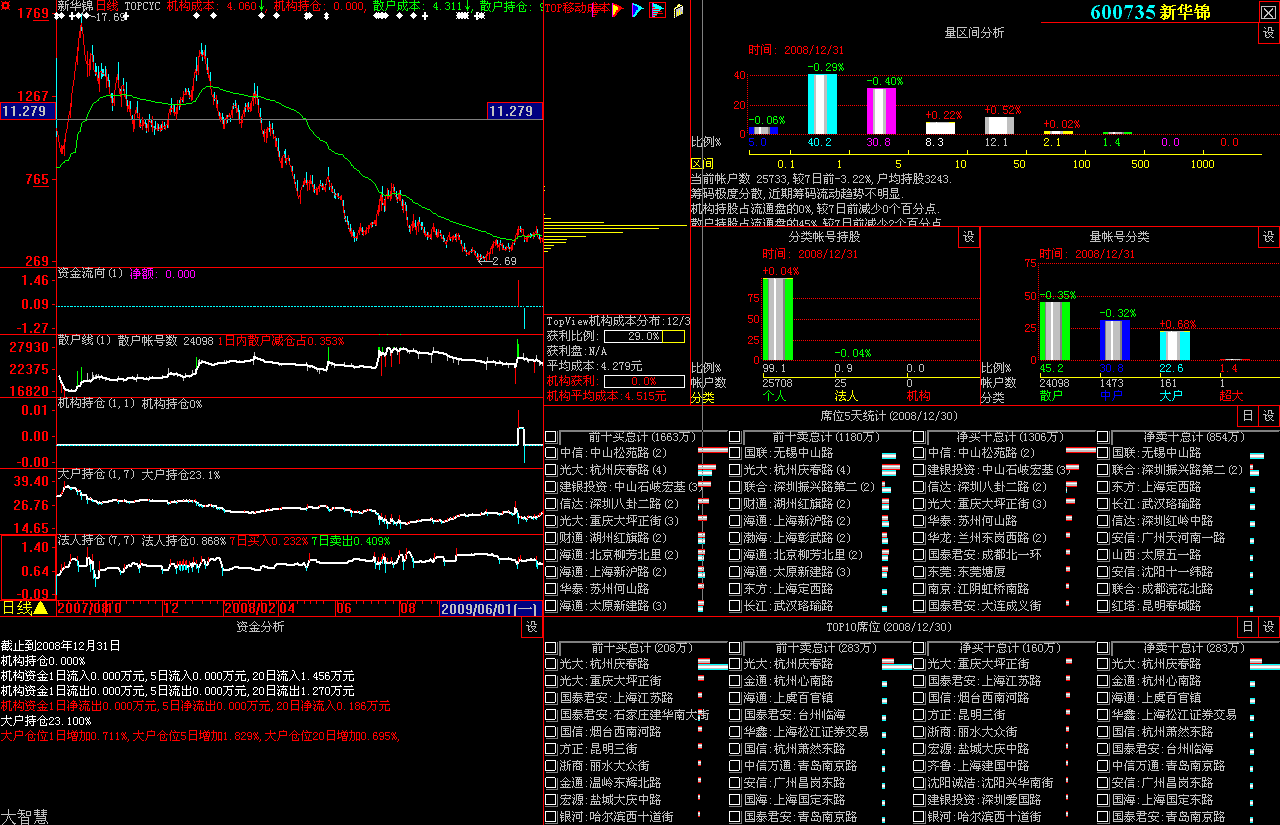Open settings '设' for 分类帐号持股 panel
The height and width of the screenshot is (825, 1280).
click(x=968, y=237)
